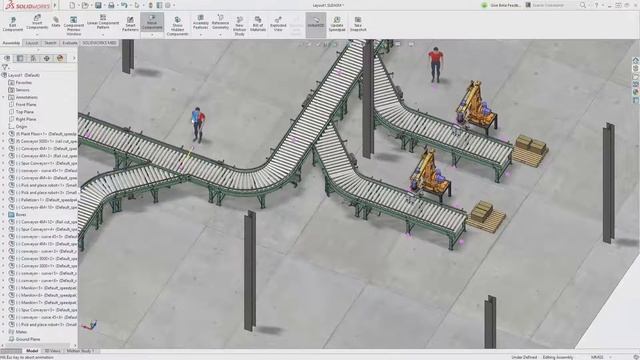Click the Rebuild traffic-light icon

(x=150, y=5)
